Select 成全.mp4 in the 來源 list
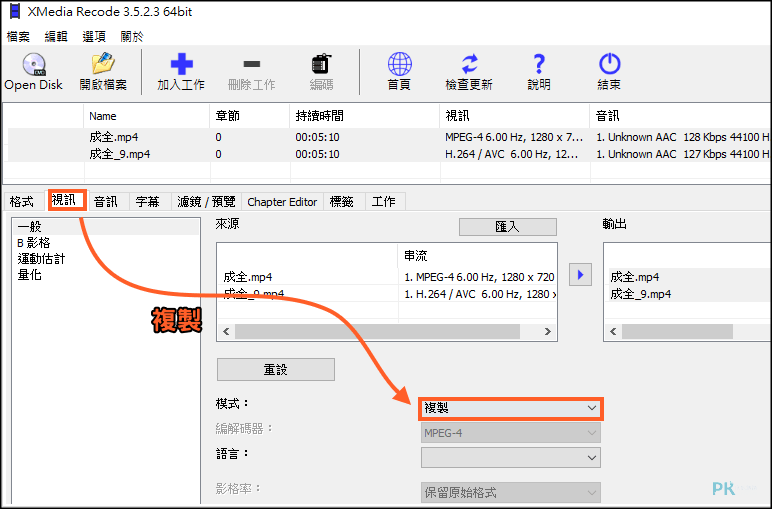Viewport: 772px width, 509px height. point(248,277)
